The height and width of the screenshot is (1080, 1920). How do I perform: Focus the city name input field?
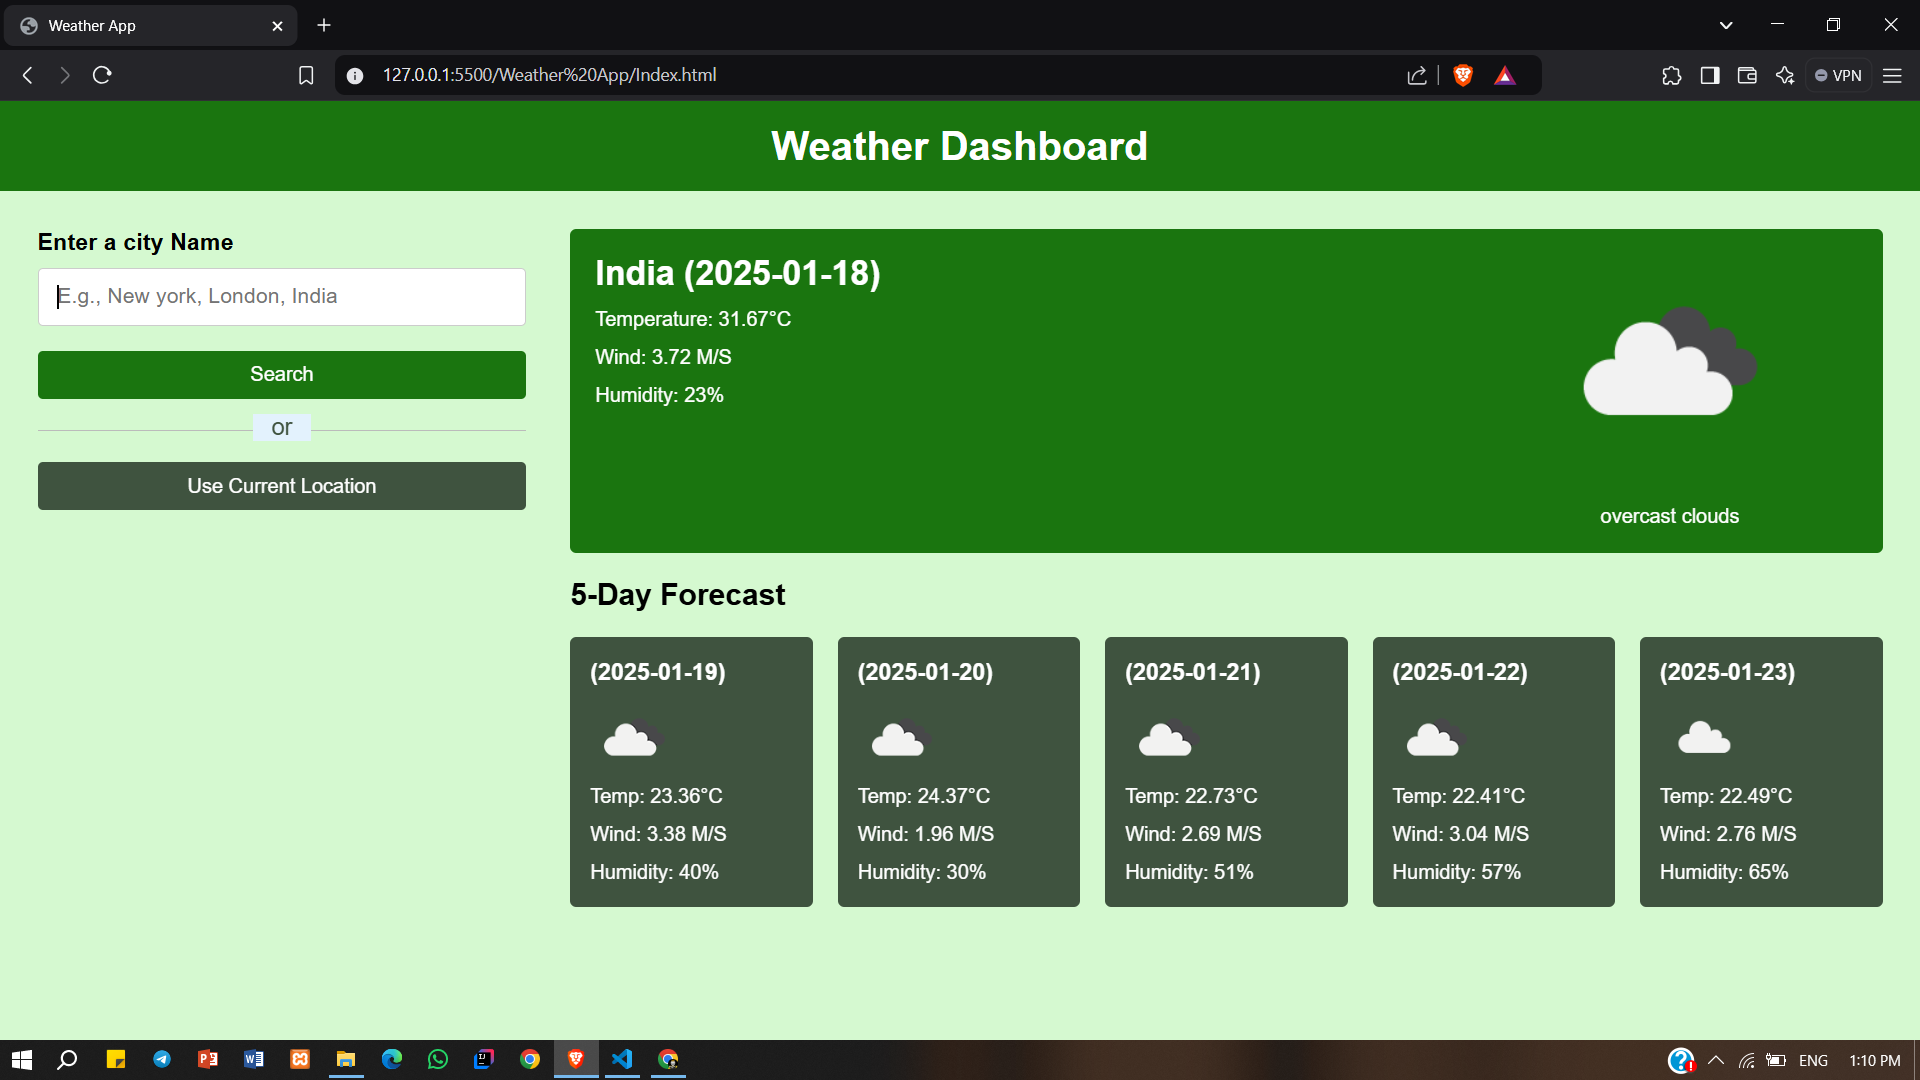coord(282,297)
